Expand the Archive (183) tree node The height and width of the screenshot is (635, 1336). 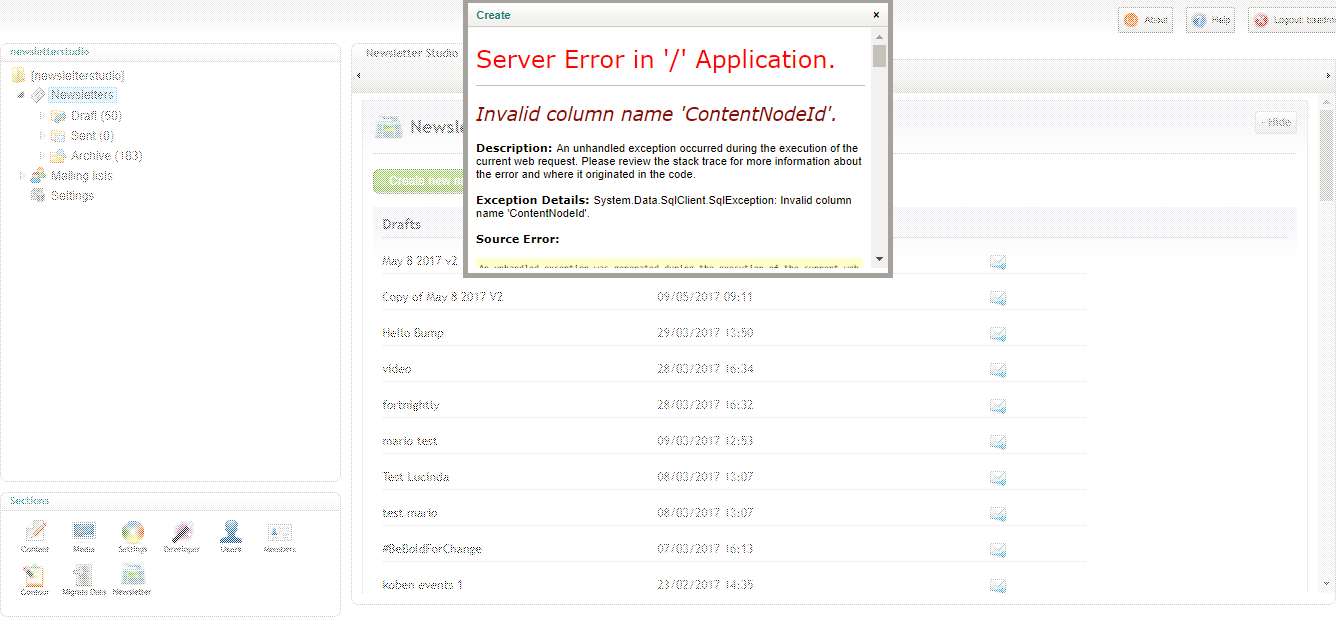pyautogui.click(x=42, y=156)
